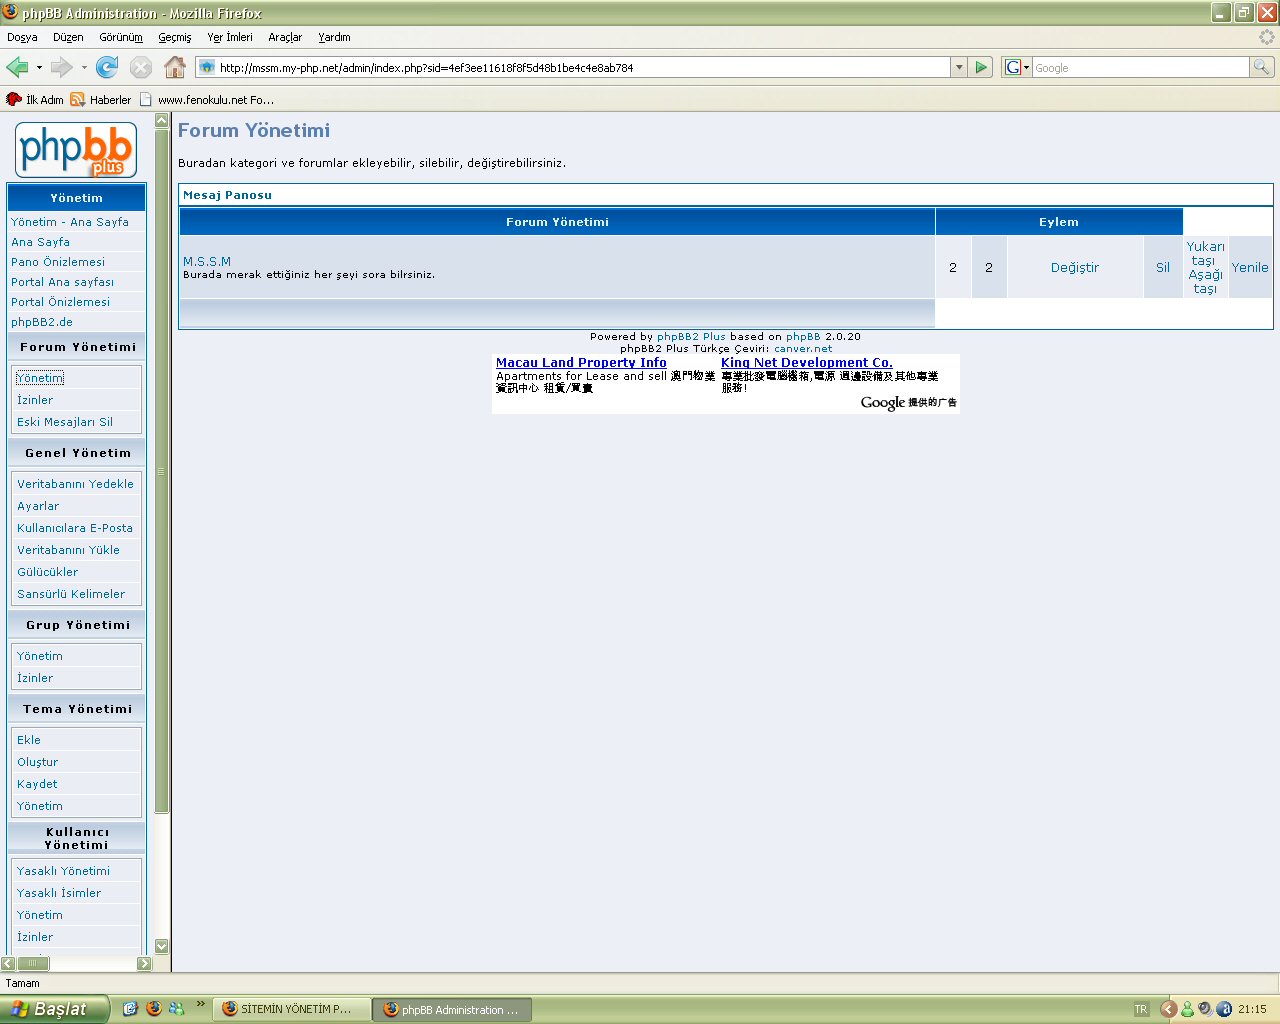Show hidden tray icons with the arrow

[1167, 1009]
